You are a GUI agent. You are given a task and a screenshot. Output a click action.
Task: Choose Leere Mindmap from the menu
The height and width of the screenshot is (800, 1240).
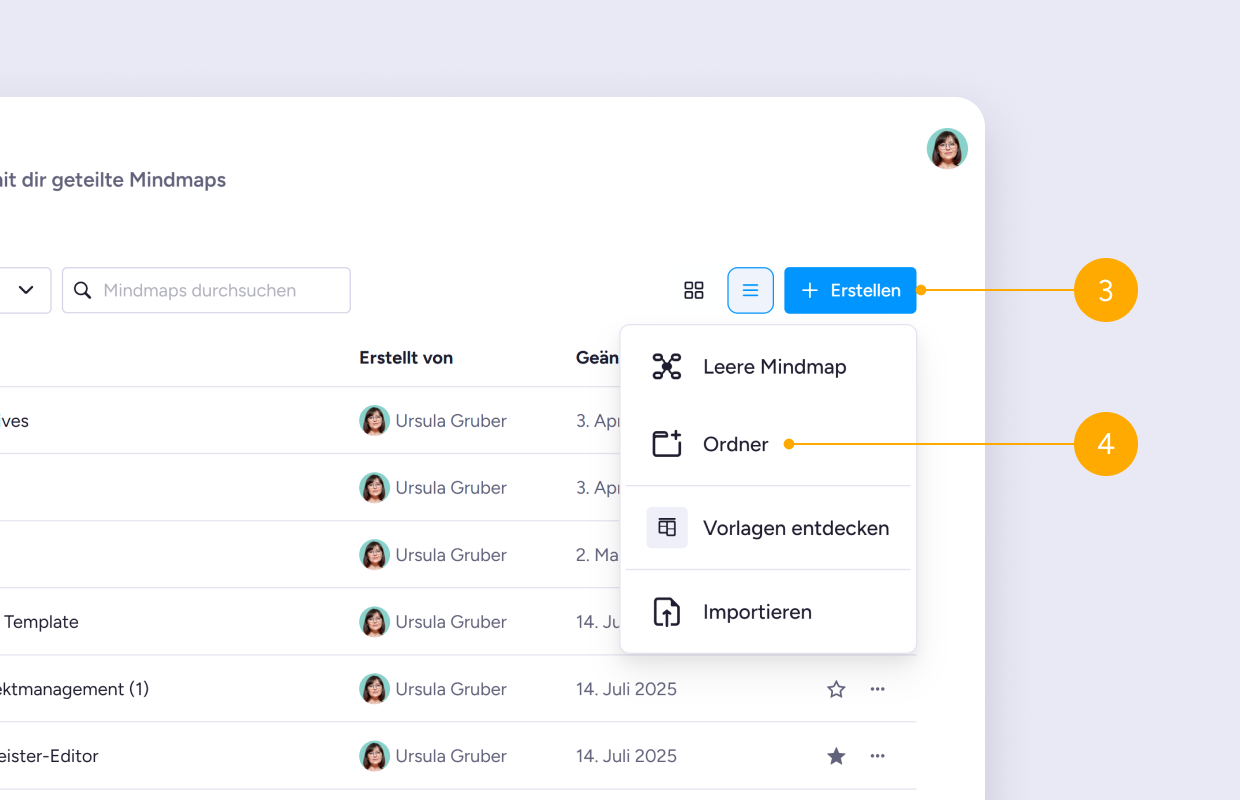coord(768,367)
